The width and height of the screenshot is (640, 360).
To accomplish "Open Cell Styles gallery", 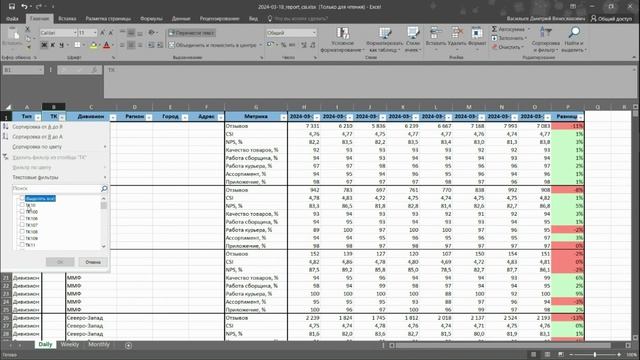I will (413, 40).
